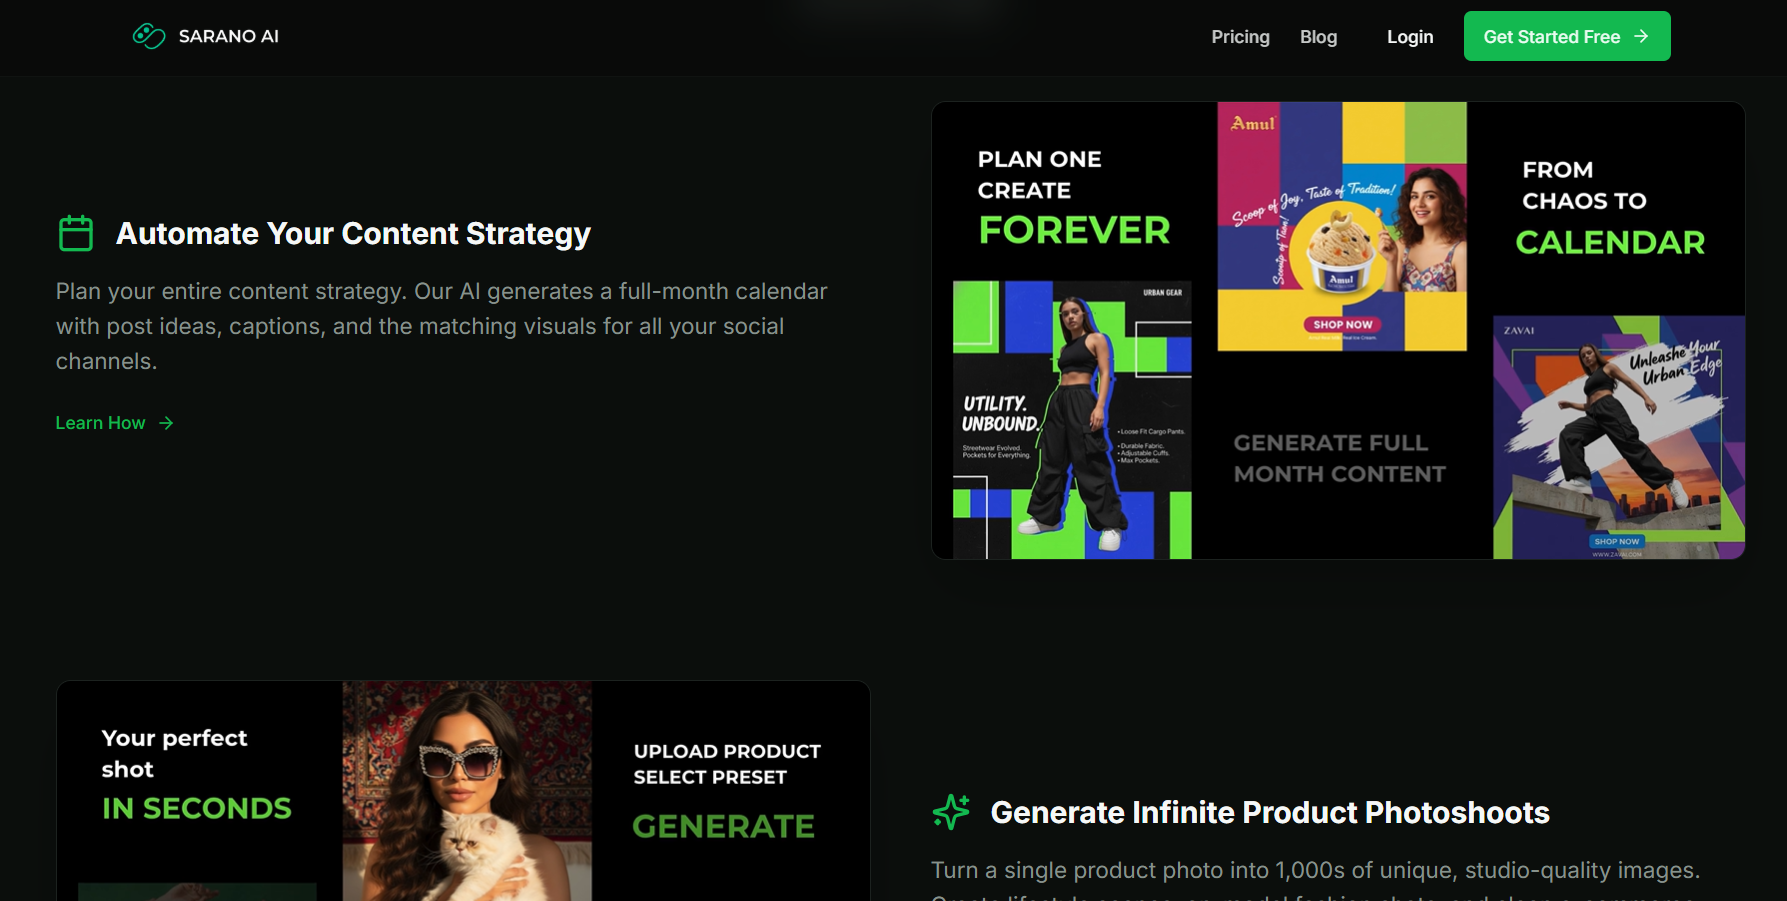Open the Utility Unbound cargo pants image

pos(1071,420)
